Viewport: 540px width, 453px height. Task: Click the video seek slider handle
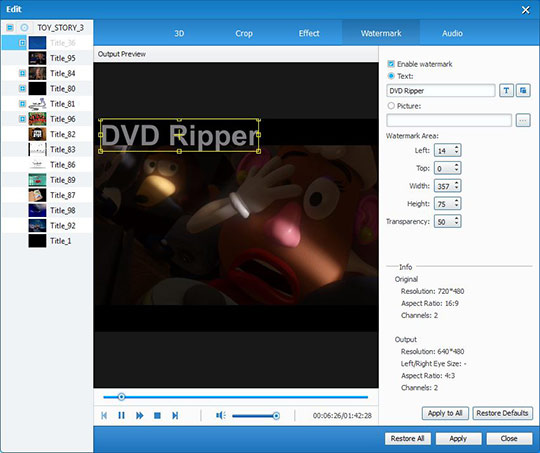pyautogui.click(x=121, y=397)
